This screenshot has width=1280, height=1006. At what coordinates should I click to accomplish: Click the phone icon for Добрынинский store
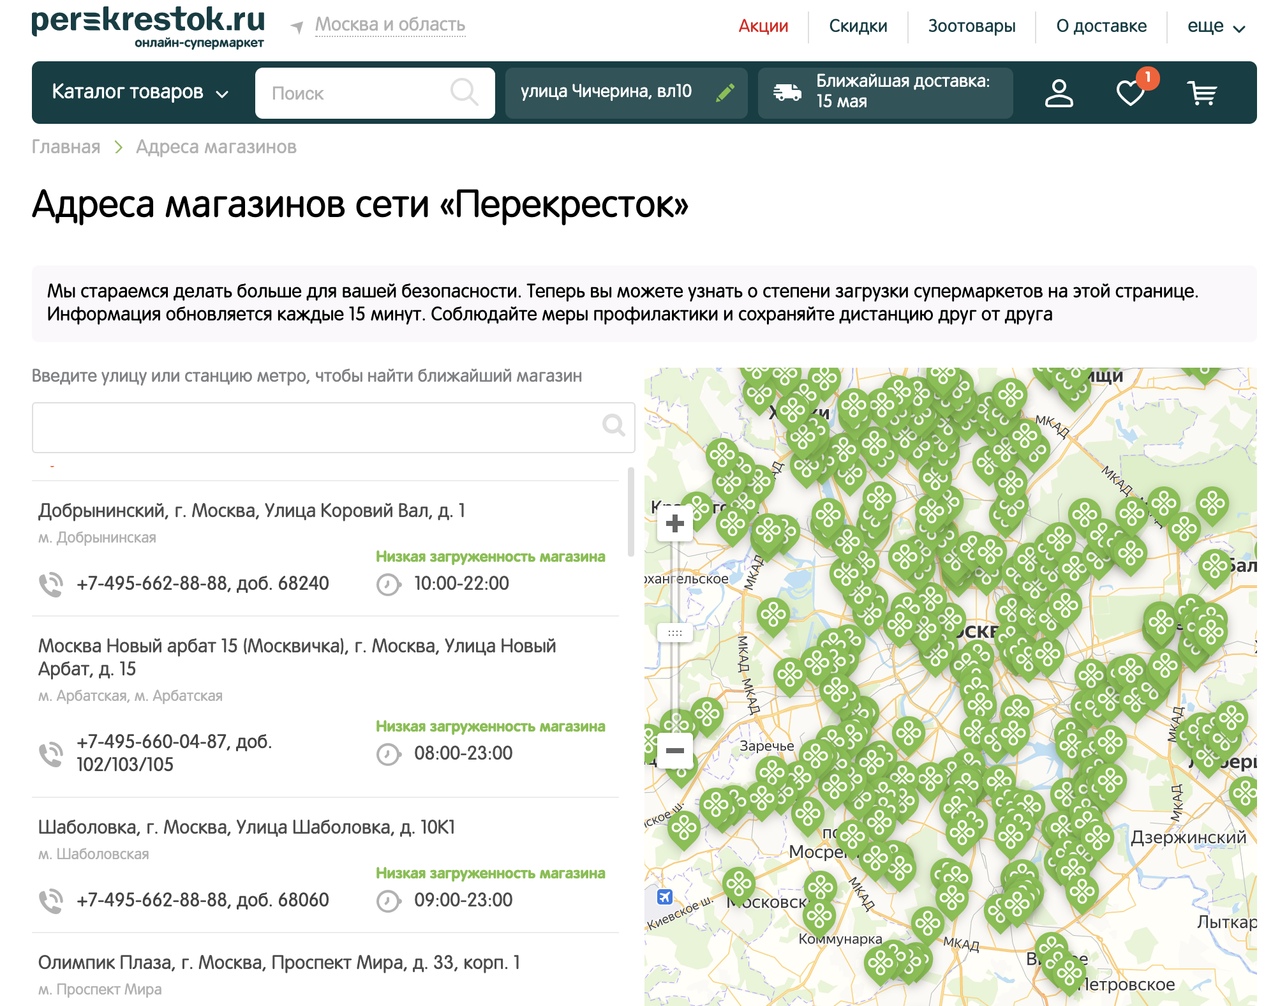[50, 584]
